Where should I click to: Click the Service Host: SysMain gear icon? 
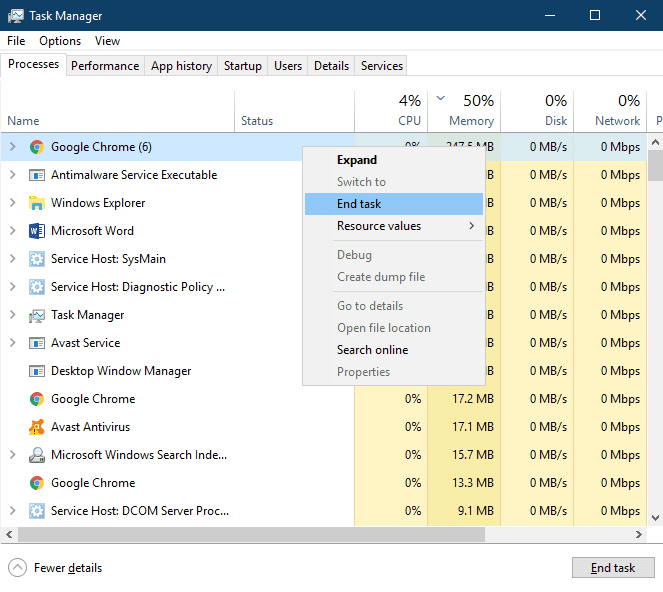37,259
